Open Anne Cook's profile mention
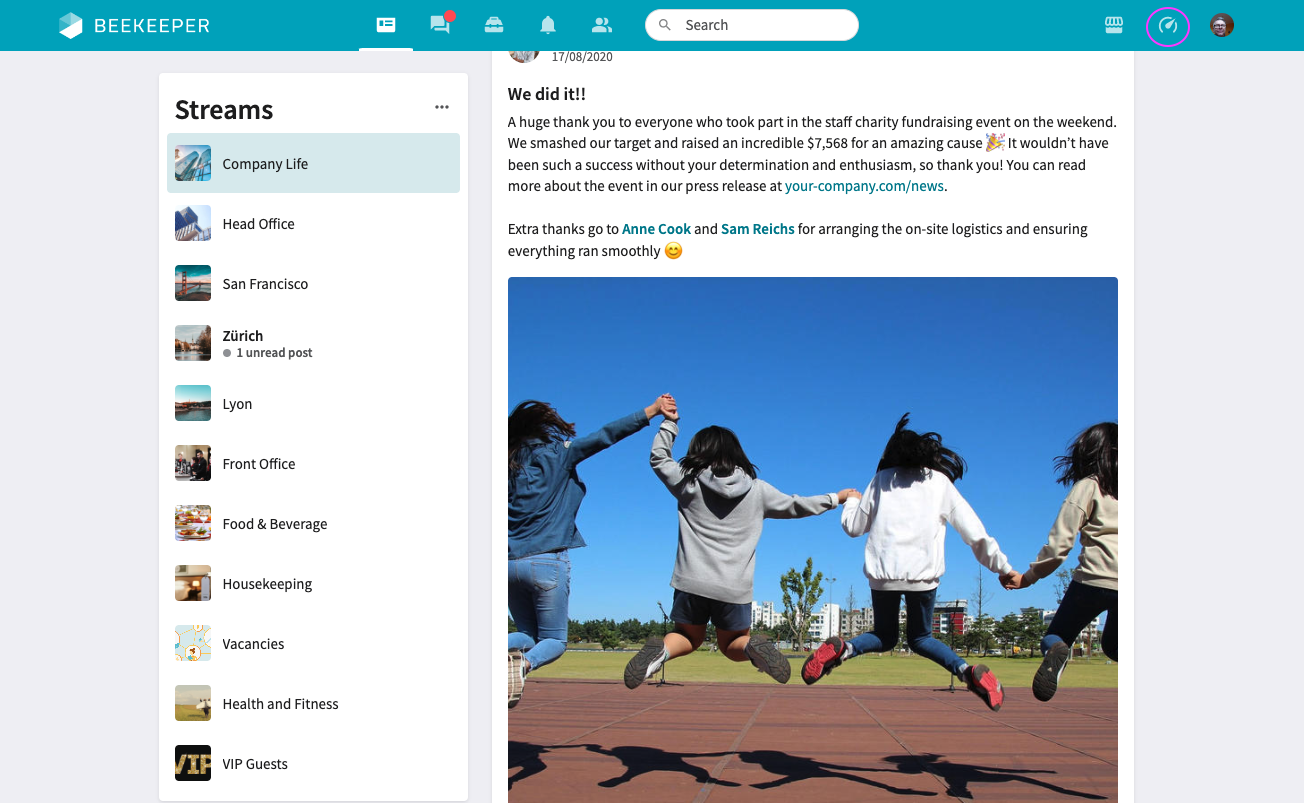1304x803 pixels. 656,229
